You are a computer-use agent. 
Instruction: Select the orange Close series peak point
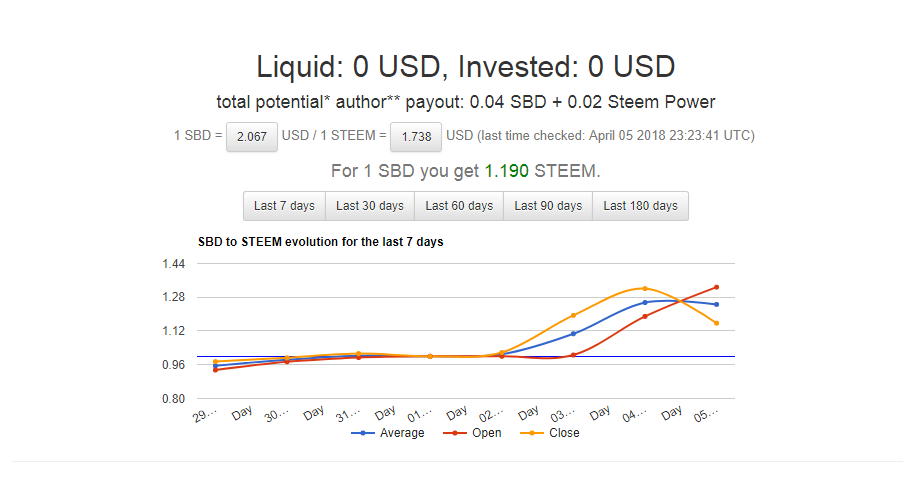(645, 288)
